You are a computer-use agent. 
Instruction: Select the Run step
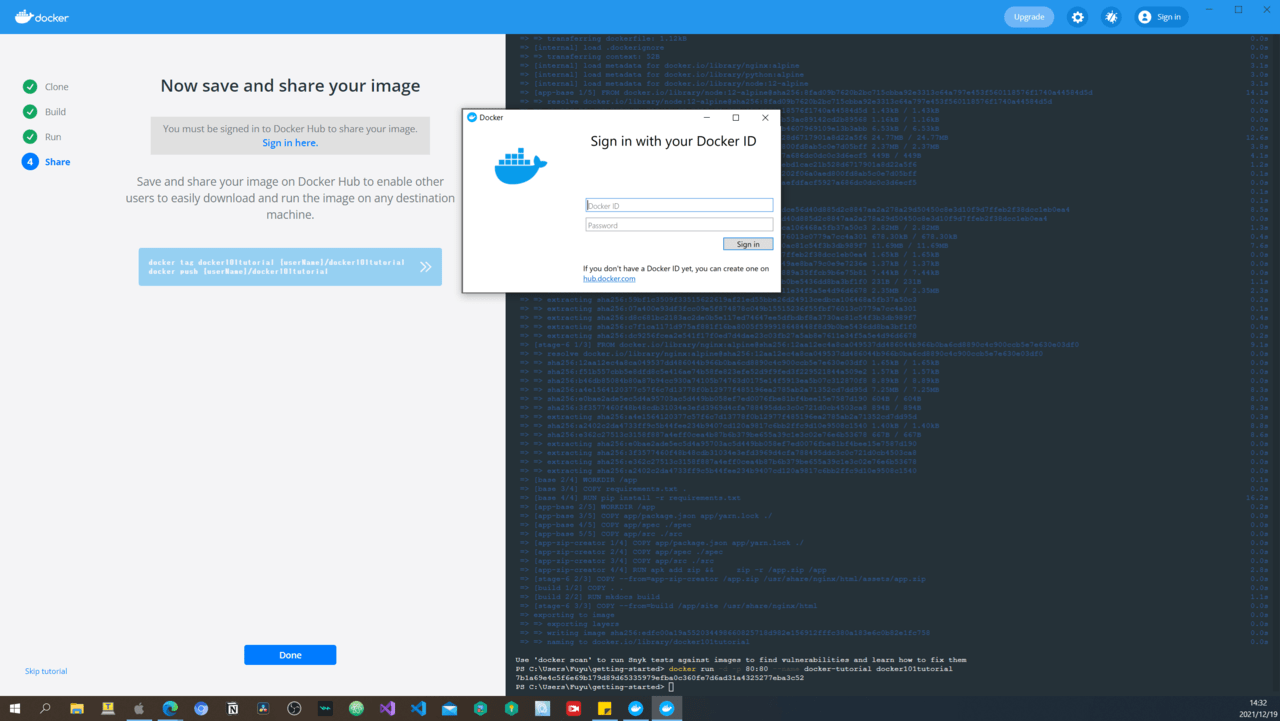(x=42, y=137)
